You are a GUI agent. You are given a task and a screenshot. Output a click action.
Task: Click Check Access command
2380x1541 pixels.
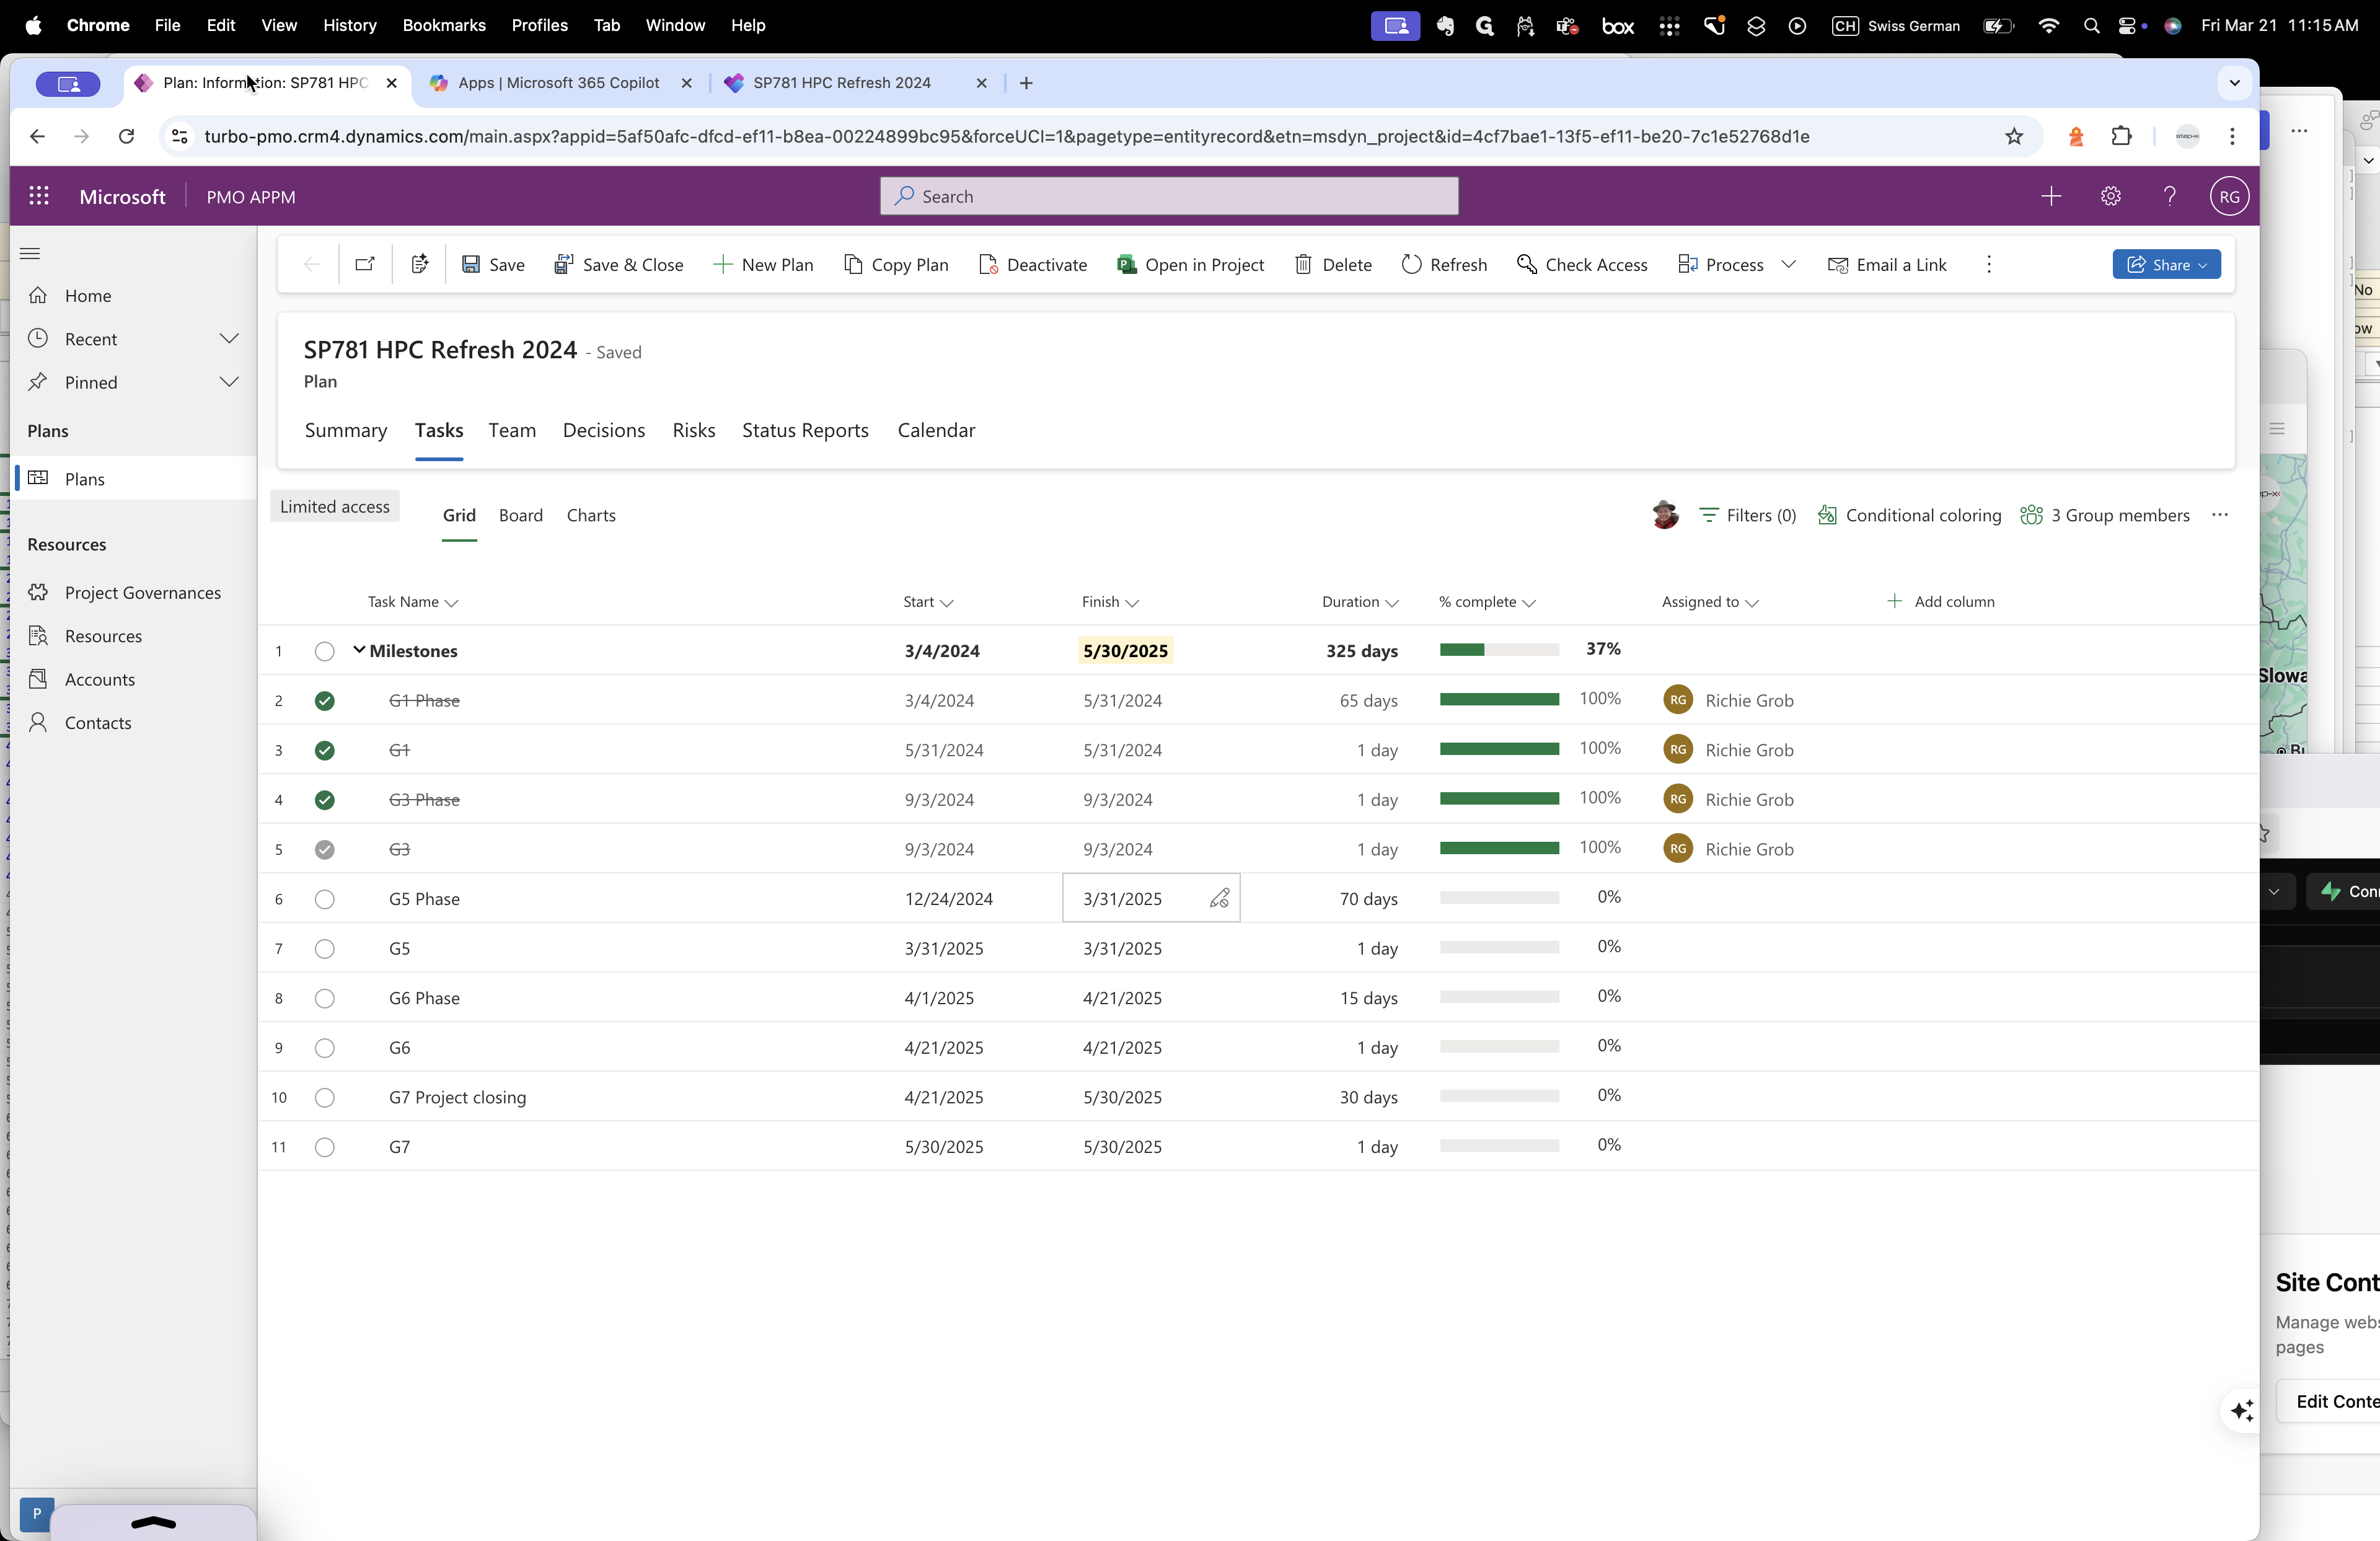point(1582,264)
